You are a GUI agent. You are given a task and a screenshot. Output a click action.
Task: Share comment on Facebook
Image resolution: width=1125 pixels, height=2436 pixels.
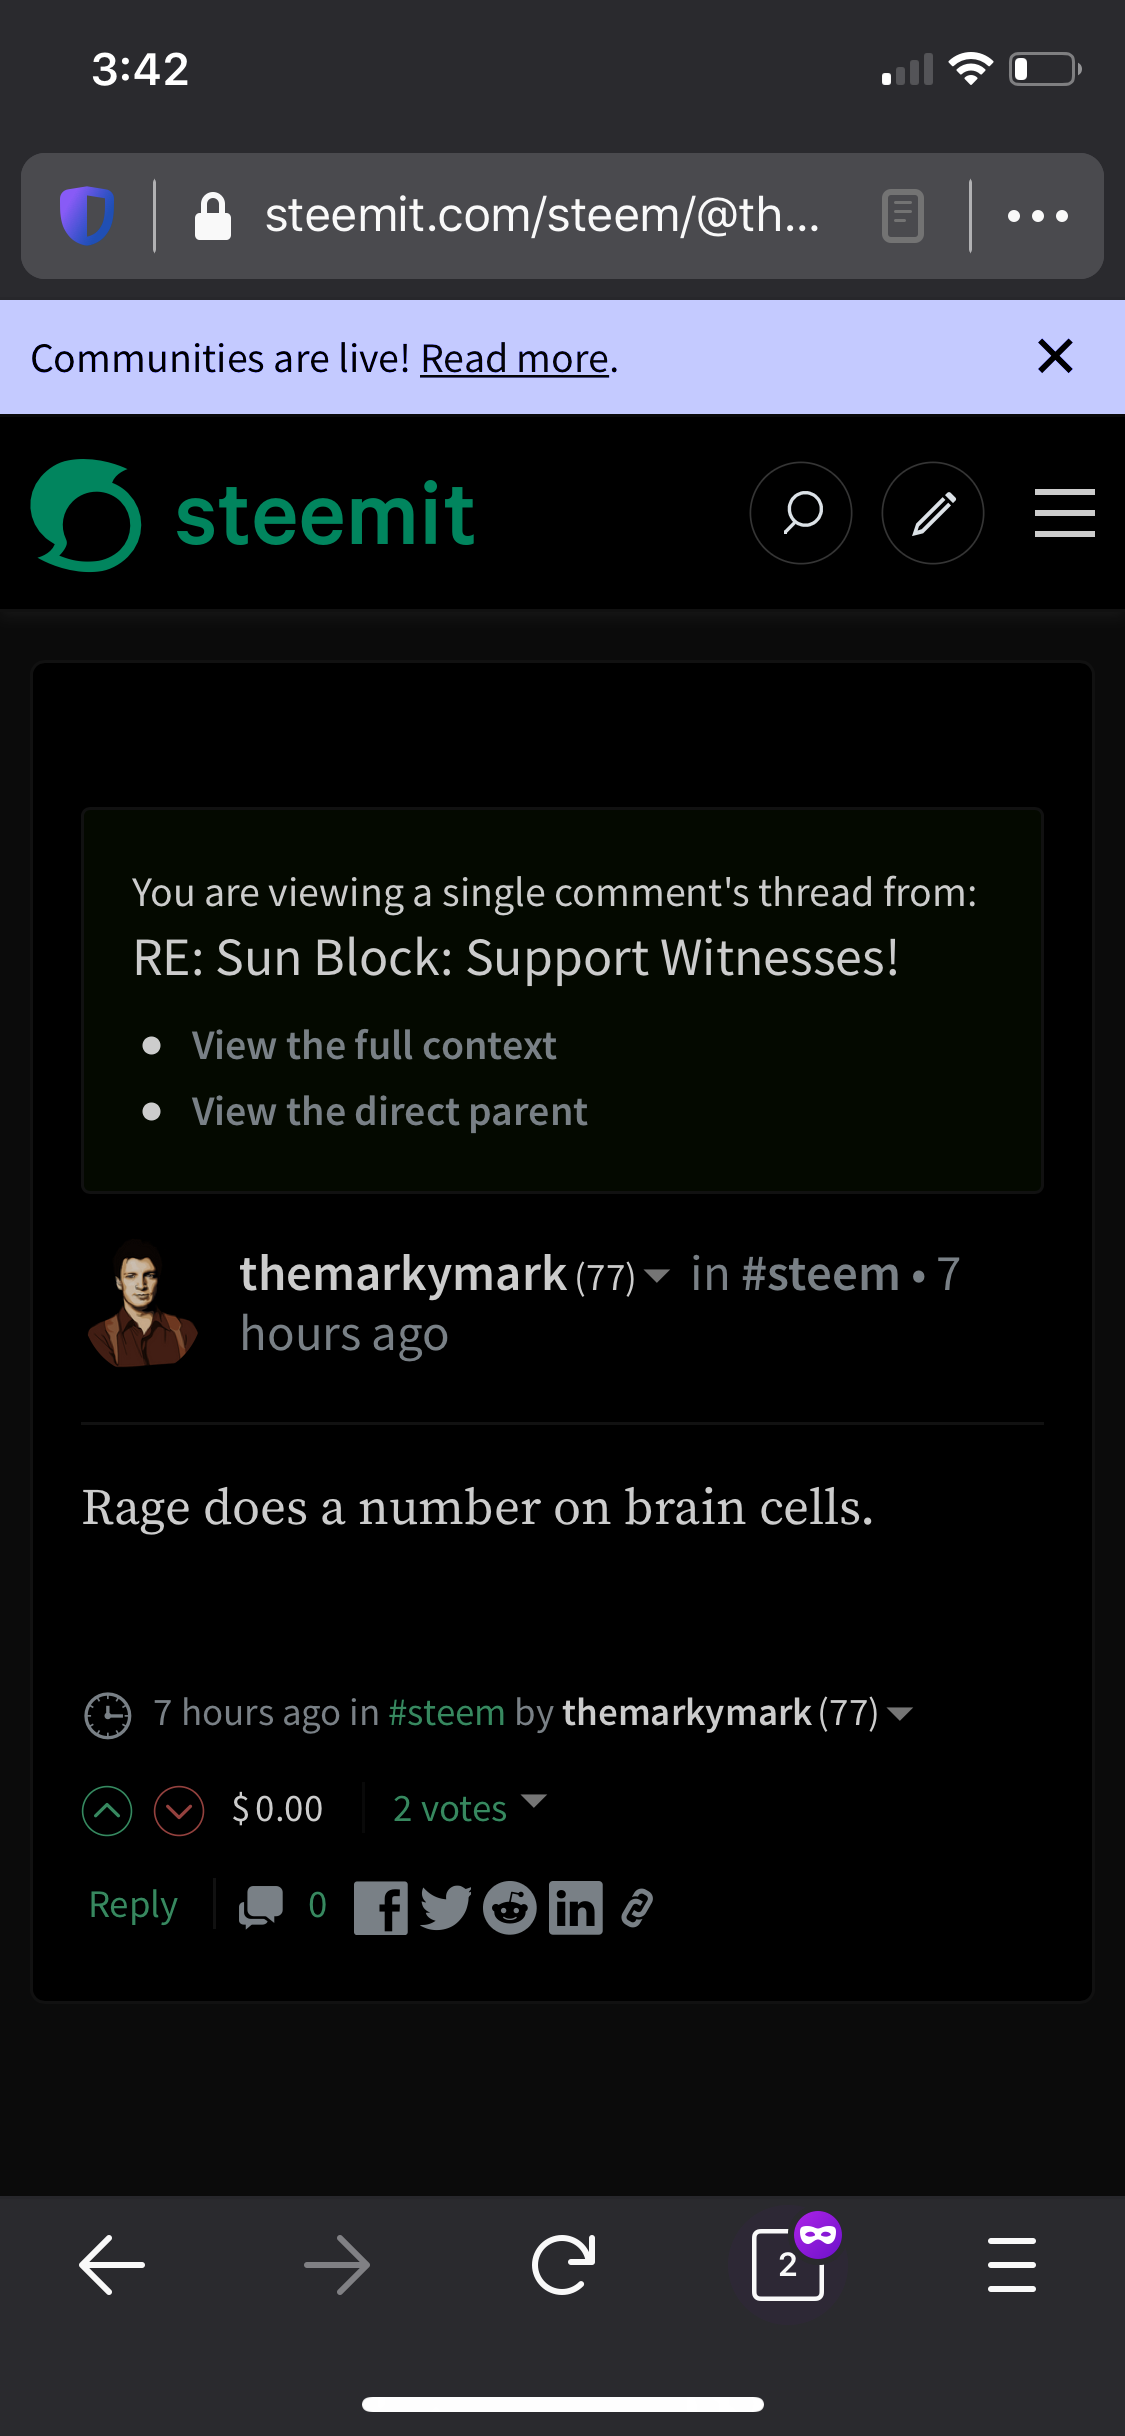[x=381, y=1908]
